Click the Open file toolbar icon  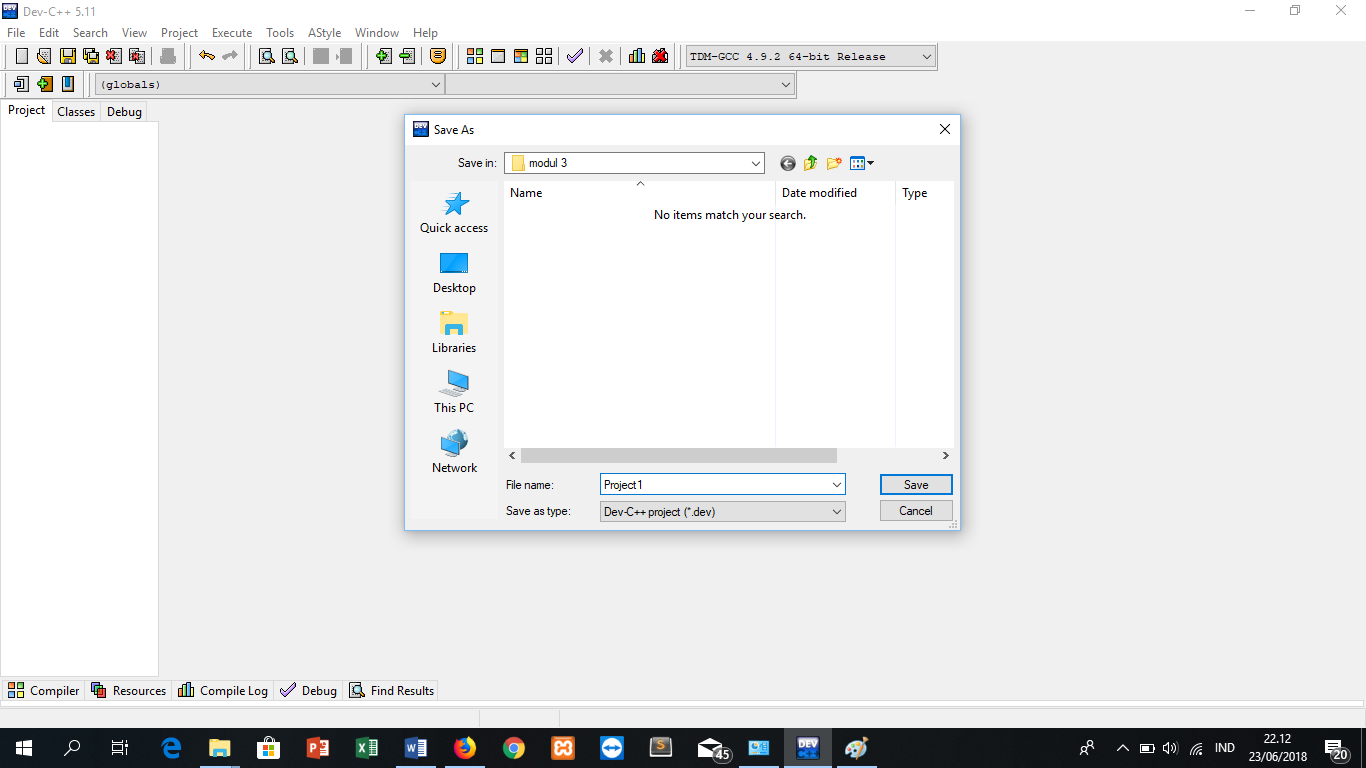[x=44, y=56]
